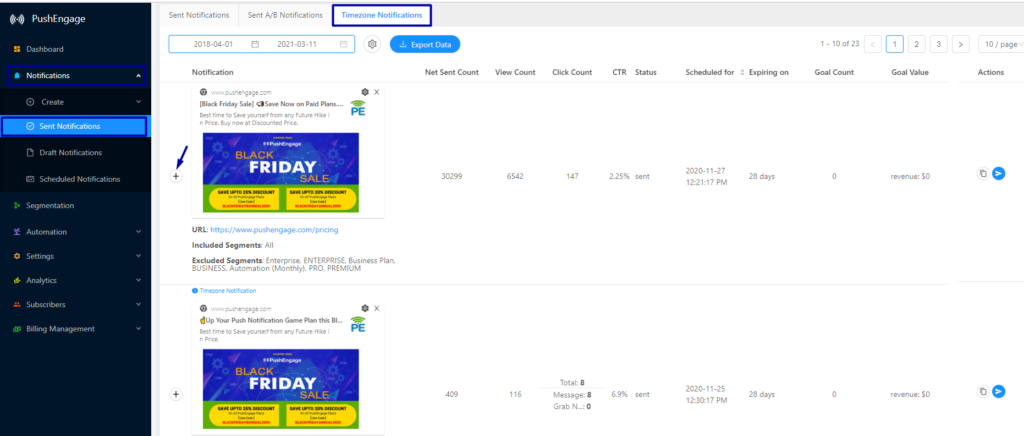The width and height of the screenshot is (1024, 436).
Task: Open the first Black Friday Sale banner image
Action: [281, 172]
